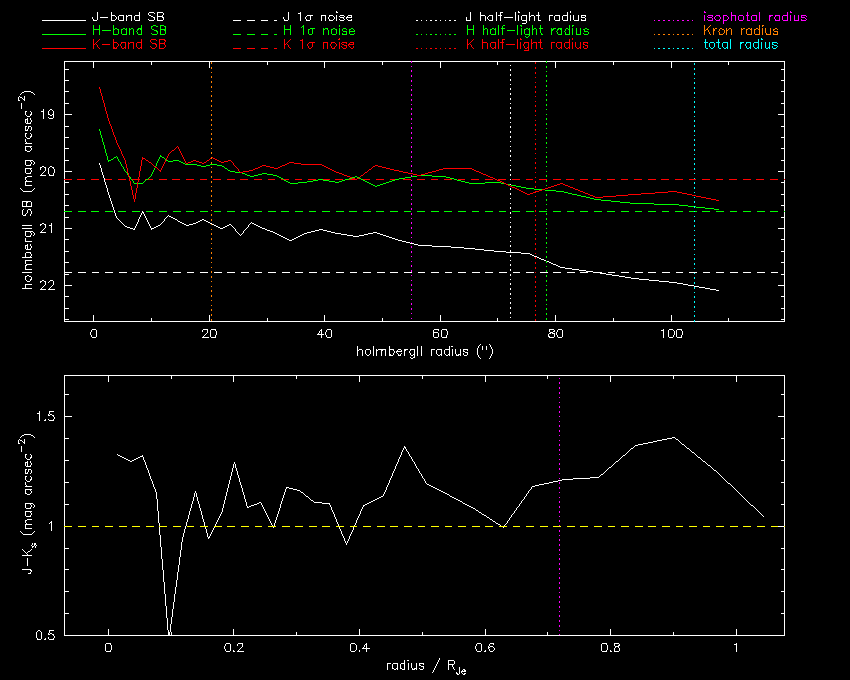Click the J half-light radius legend label
This screenshot has height=680, width=850.
(x=527, y=18)
